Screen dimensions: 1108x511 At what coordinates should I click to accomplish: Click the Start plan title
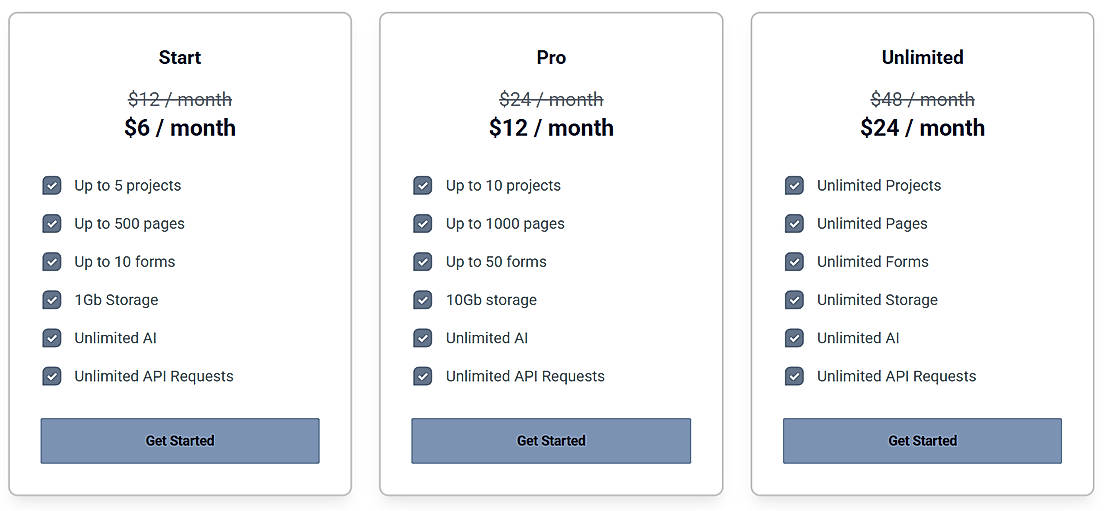click(180, 58)
